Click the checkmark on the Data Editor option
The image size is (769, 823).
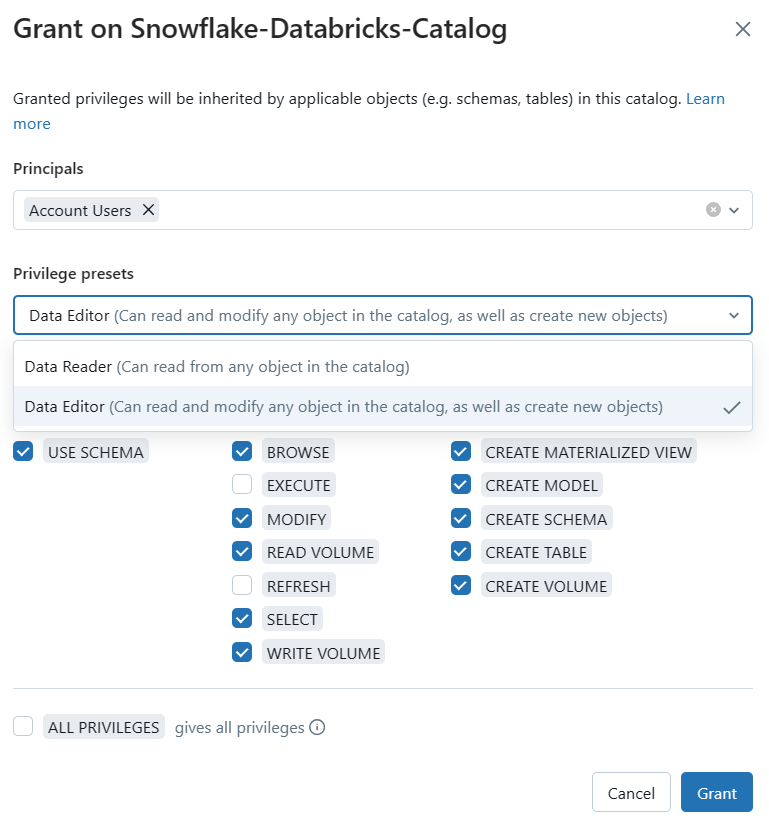[732, 408]
